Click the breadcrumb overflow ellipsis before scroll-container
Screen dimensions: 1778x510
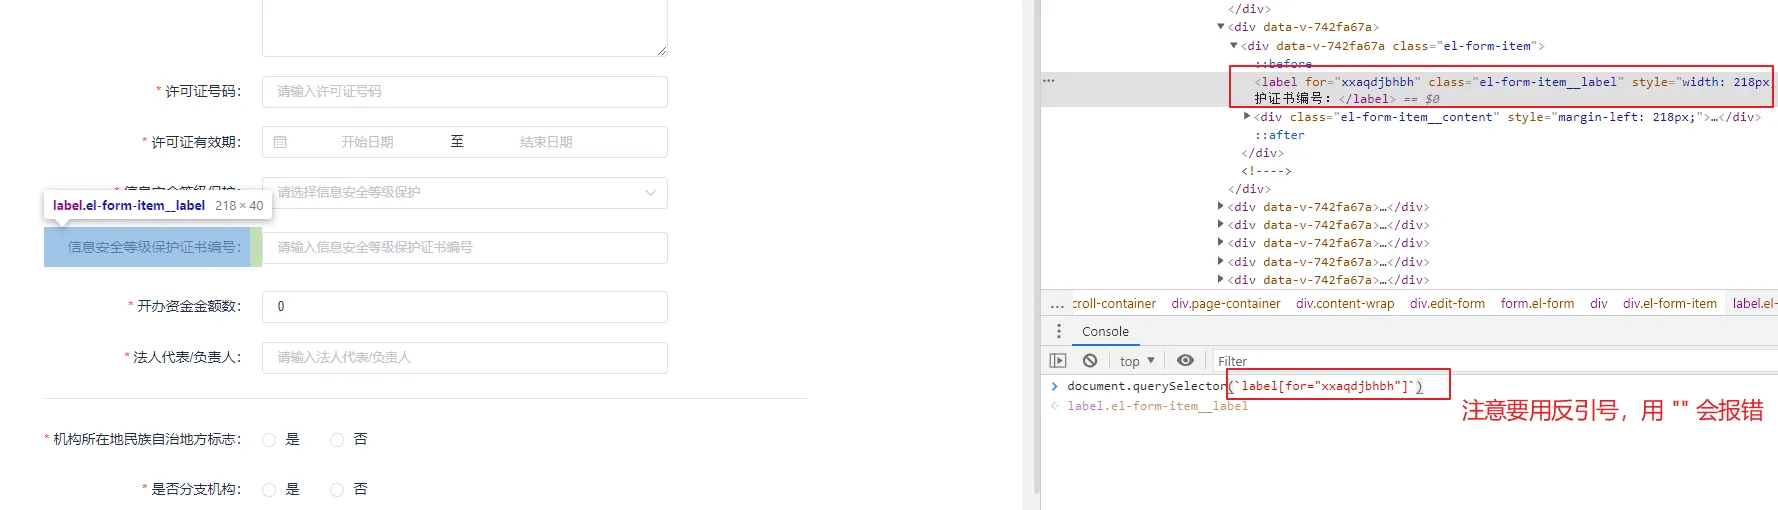click(x=1057, y=304)
